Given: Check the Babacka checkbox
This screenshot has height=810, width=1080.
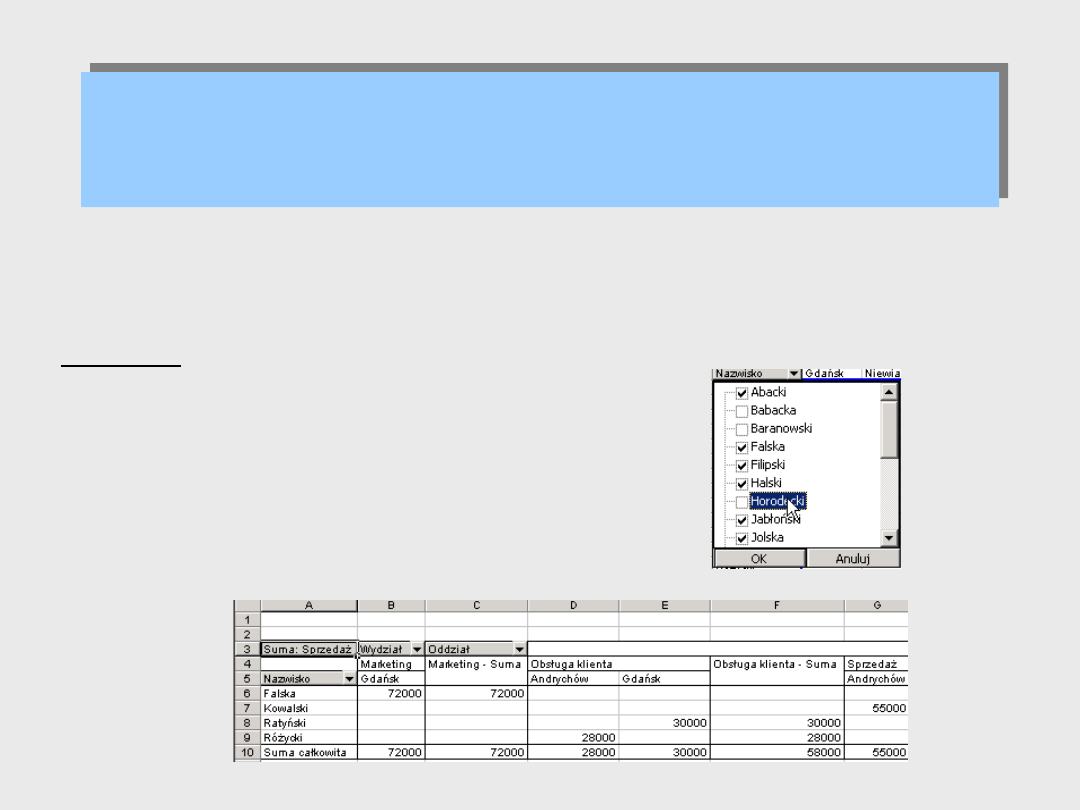Looking at the screenshot, I should 742,411.
